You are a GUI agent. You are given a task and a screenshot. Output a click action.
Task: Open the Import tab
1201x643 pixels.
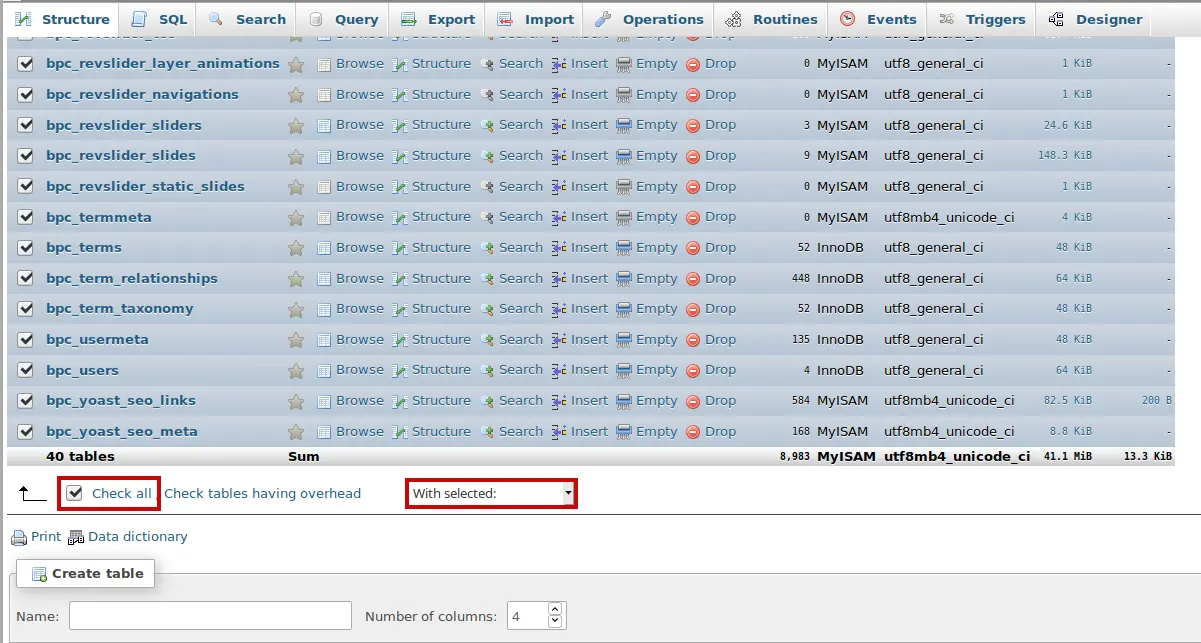point(536,19)
